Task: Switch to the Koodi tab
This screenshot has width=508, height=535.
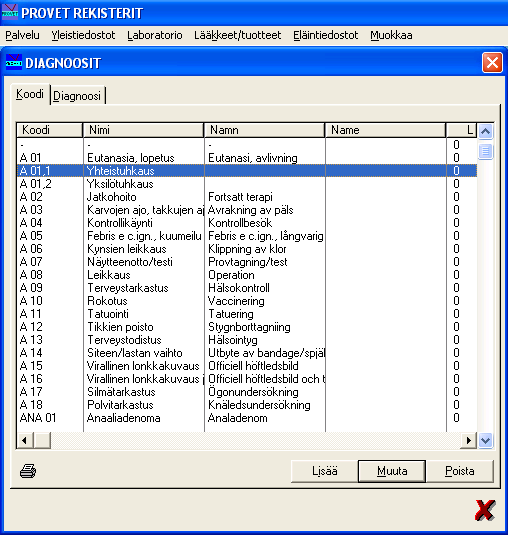Action: tap(30, 94)
